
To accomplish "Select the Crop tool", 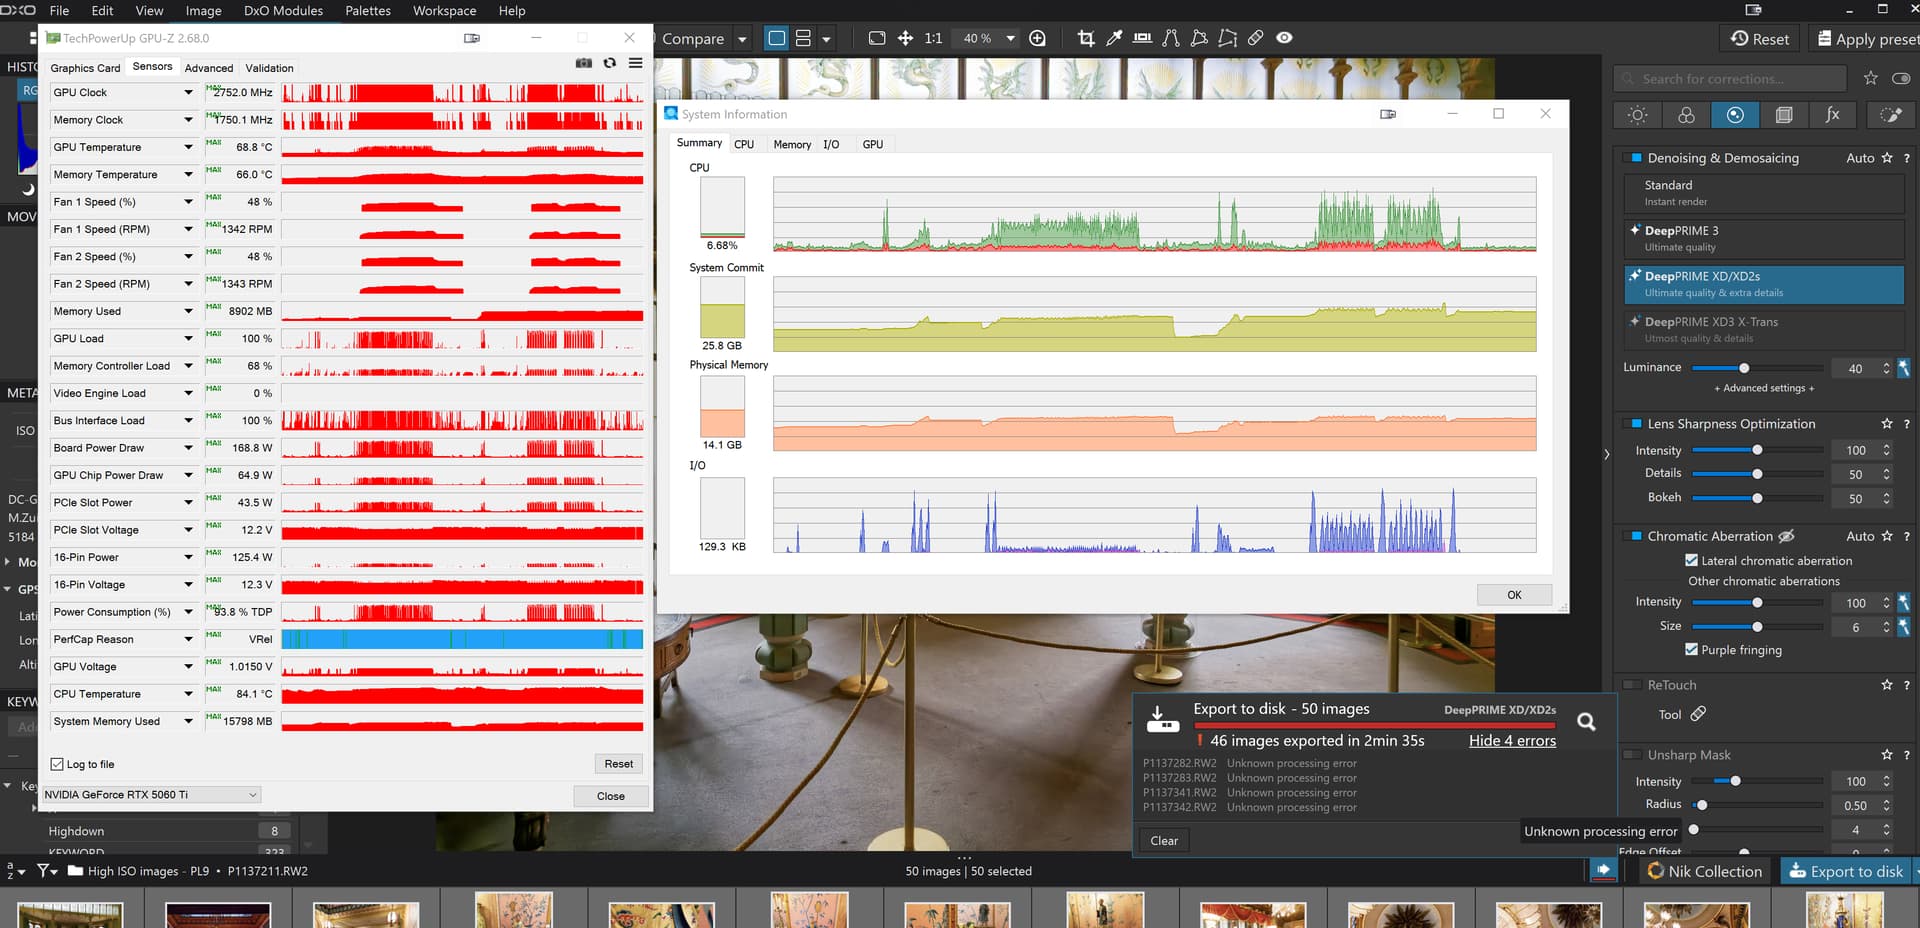I will coord(1086,38).
